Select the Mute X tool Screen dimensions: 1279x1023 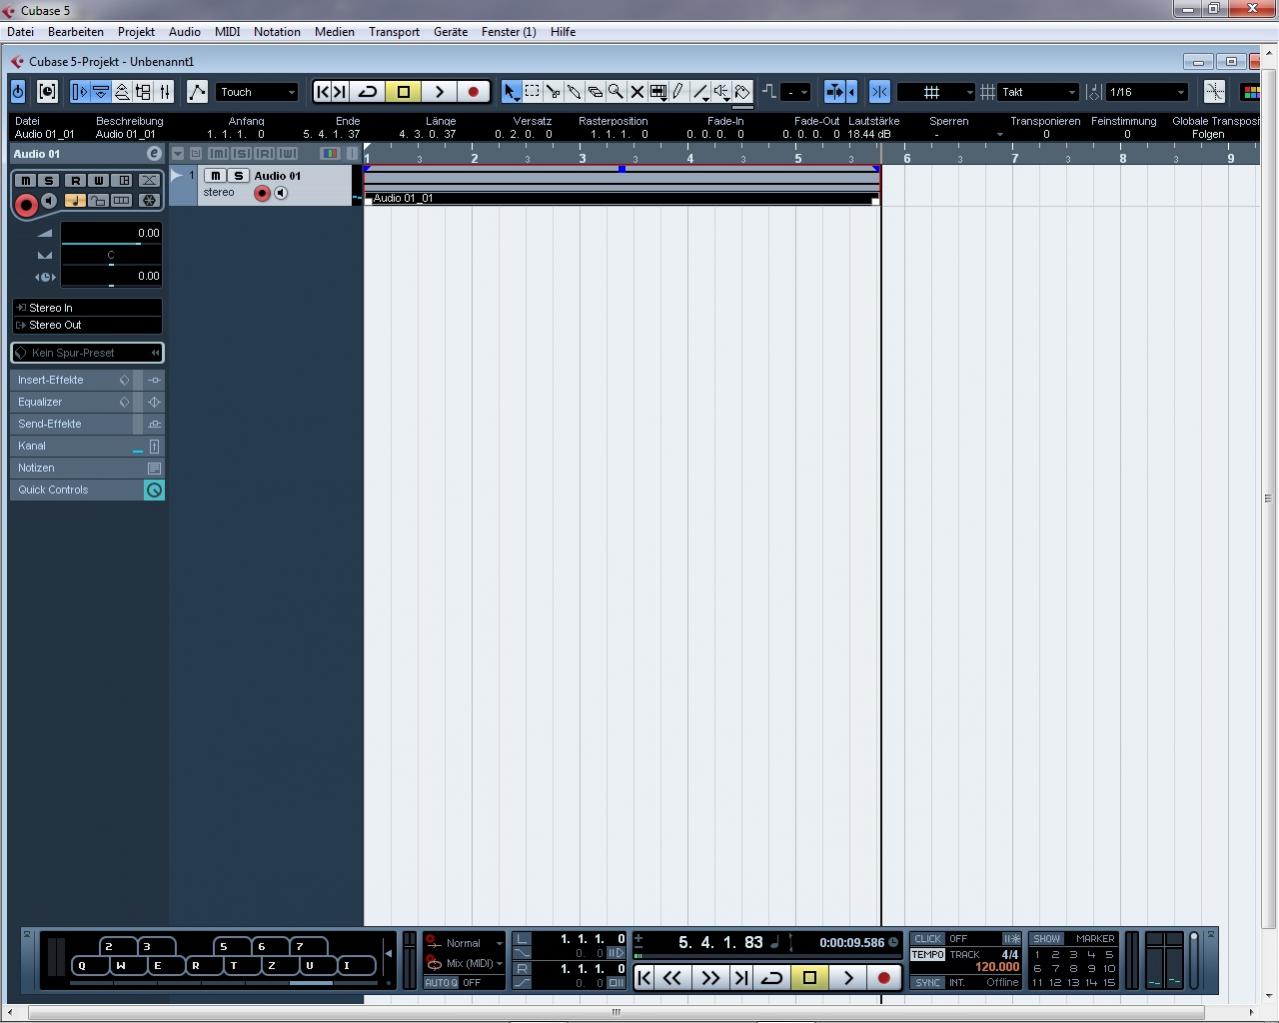coord(637,92)
